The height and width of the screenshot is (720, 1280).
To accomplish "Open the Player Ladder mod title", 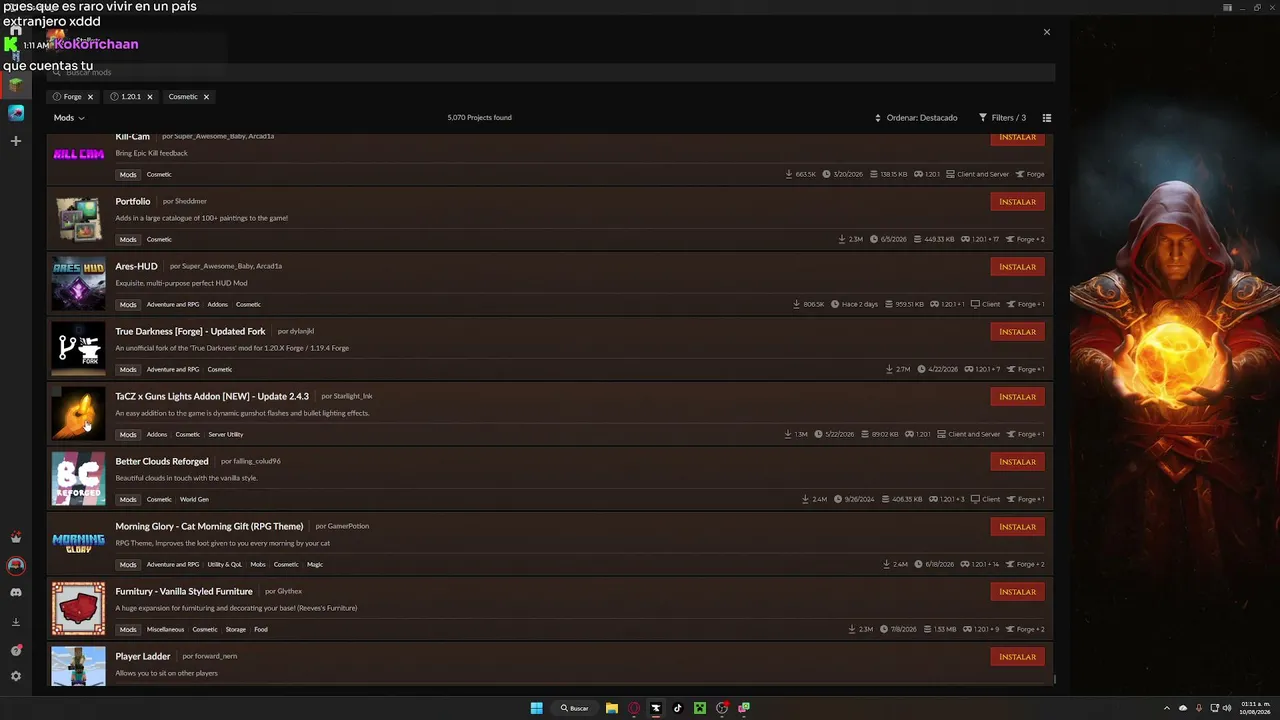I will click(x=143, y=656).
